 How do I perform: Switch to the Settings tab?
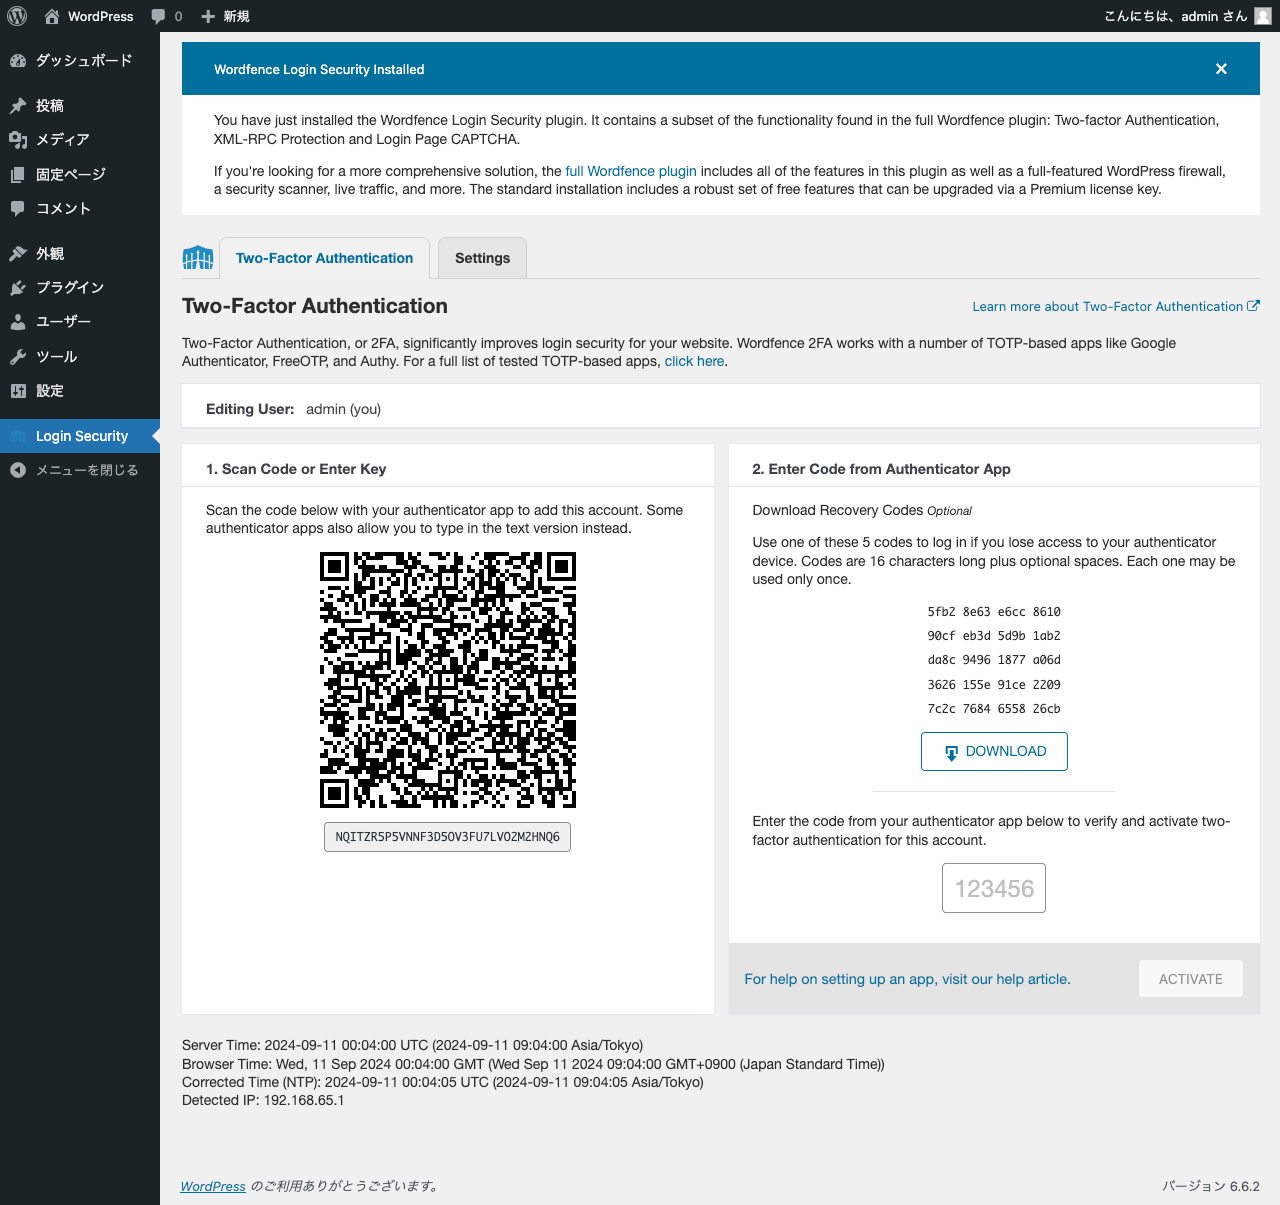(x=482, y=258)
